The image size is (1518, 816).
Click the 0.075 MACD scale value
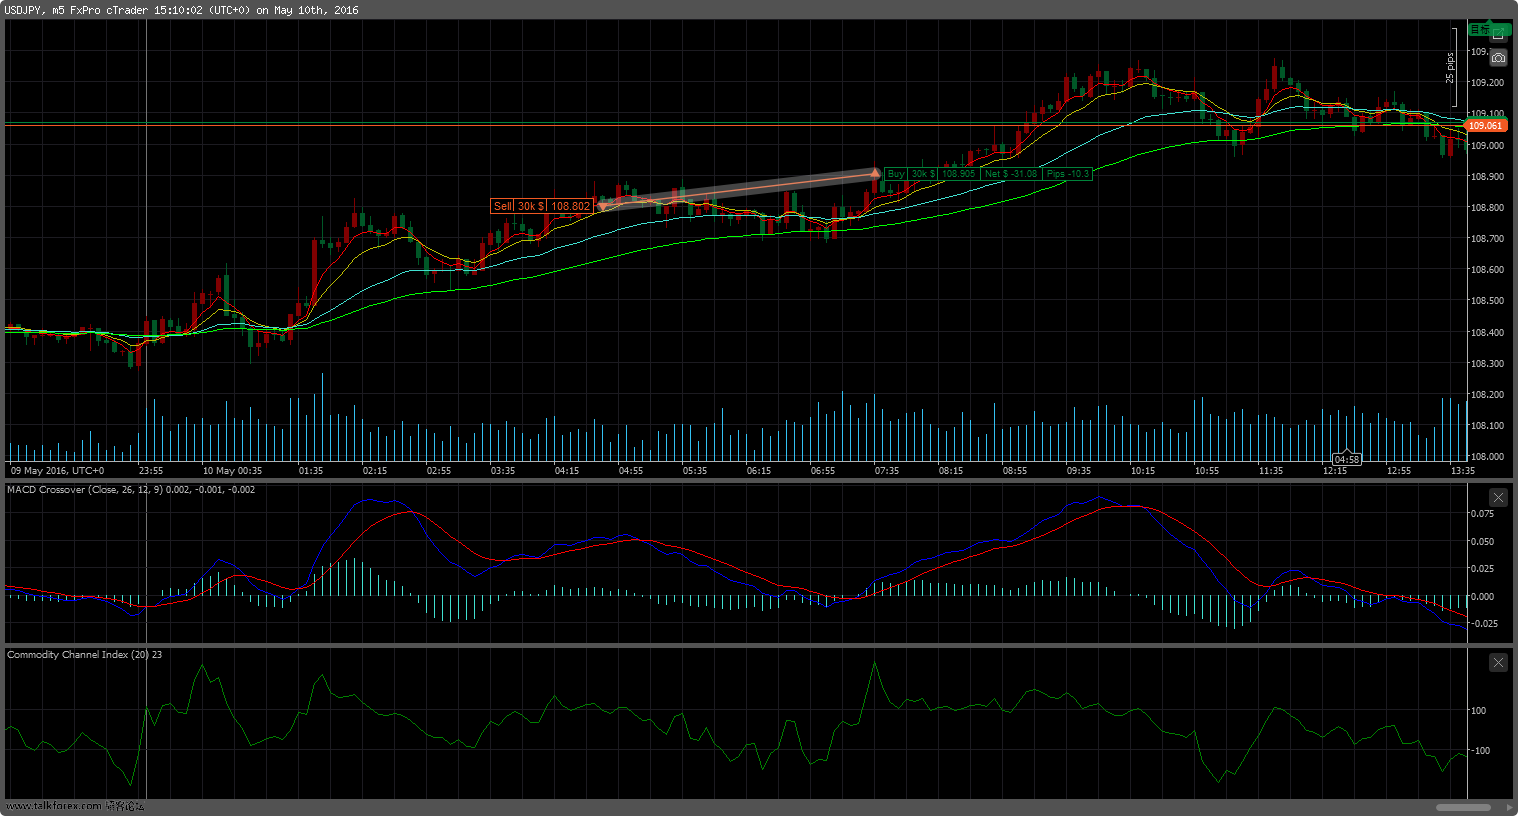pos(1483,514)
